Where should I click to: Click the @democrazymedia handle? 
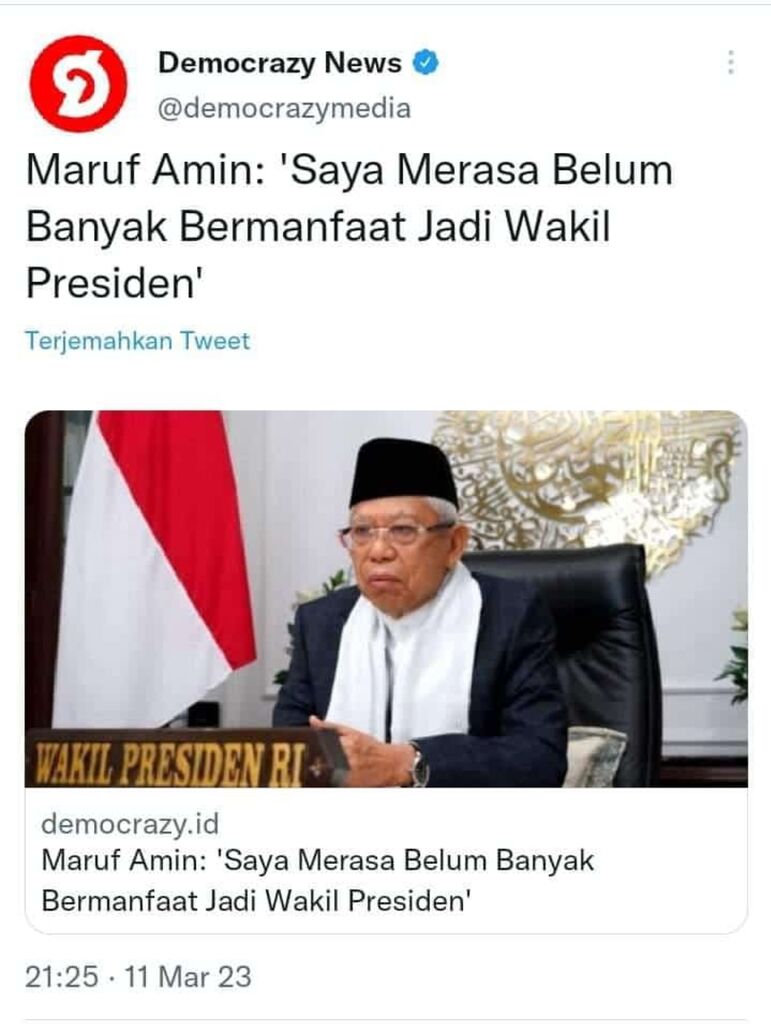[284, 108]
